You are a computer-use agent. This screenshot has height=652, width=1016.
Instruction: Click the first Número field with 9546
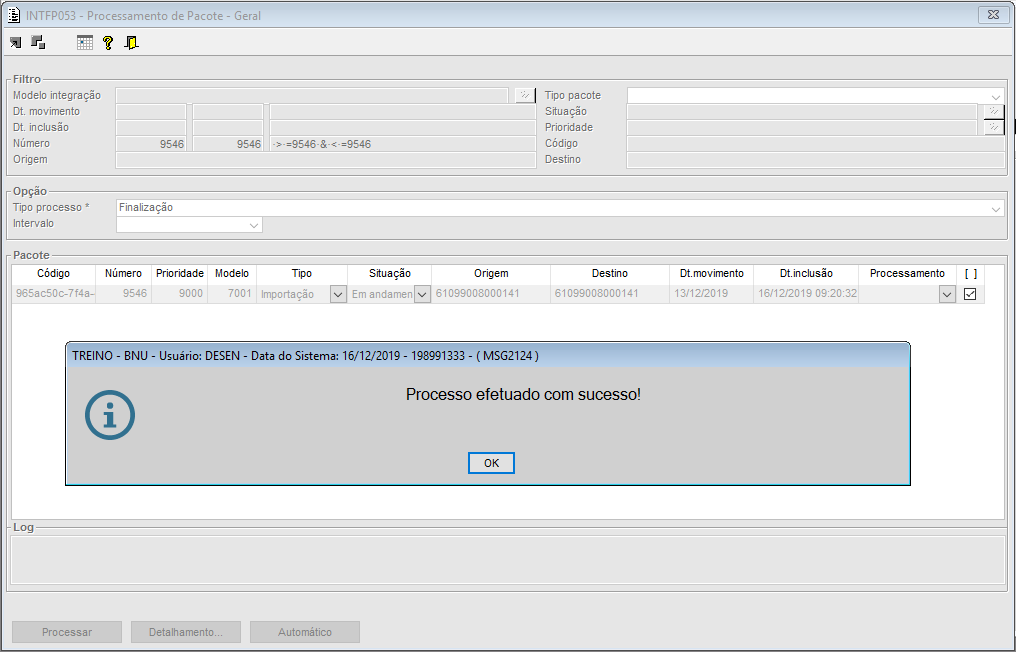tap(151, 144)
